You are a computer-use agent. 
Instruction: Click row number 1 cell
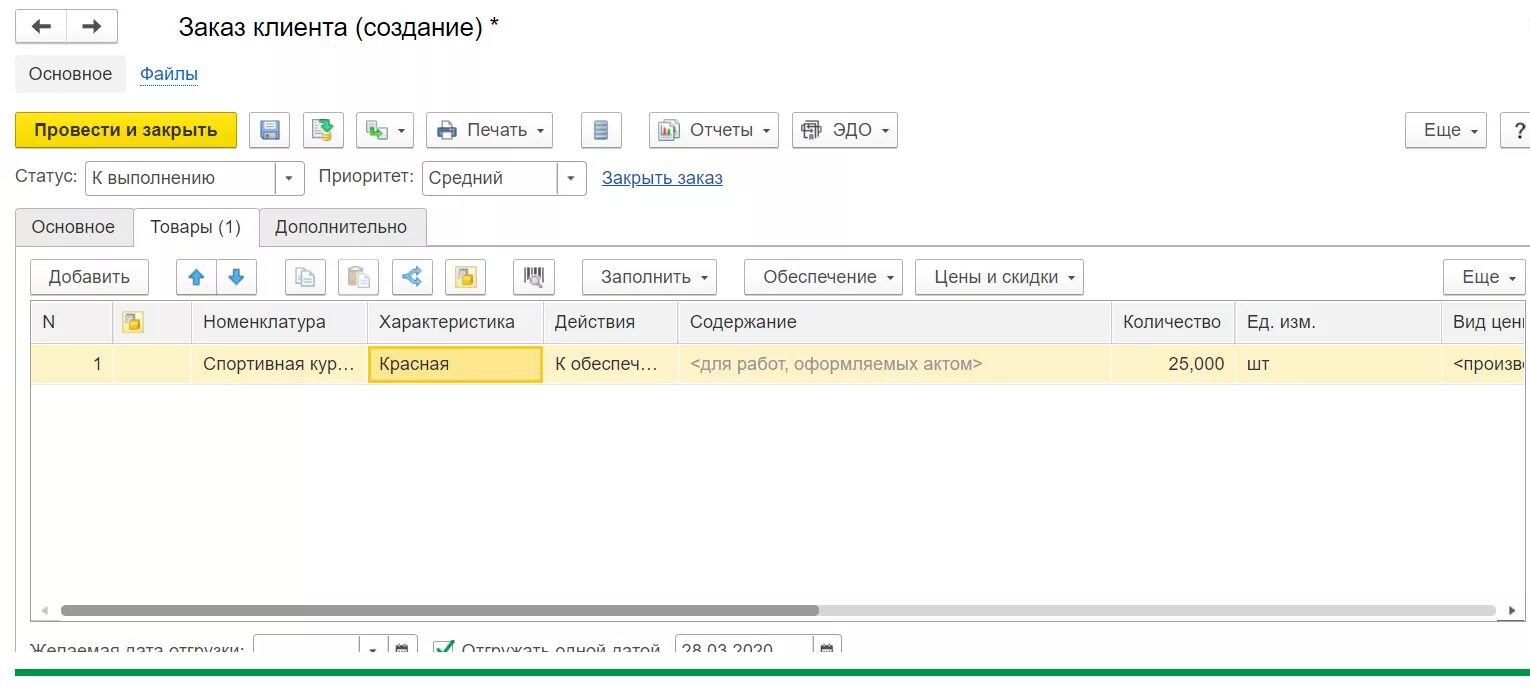point(72,364)
